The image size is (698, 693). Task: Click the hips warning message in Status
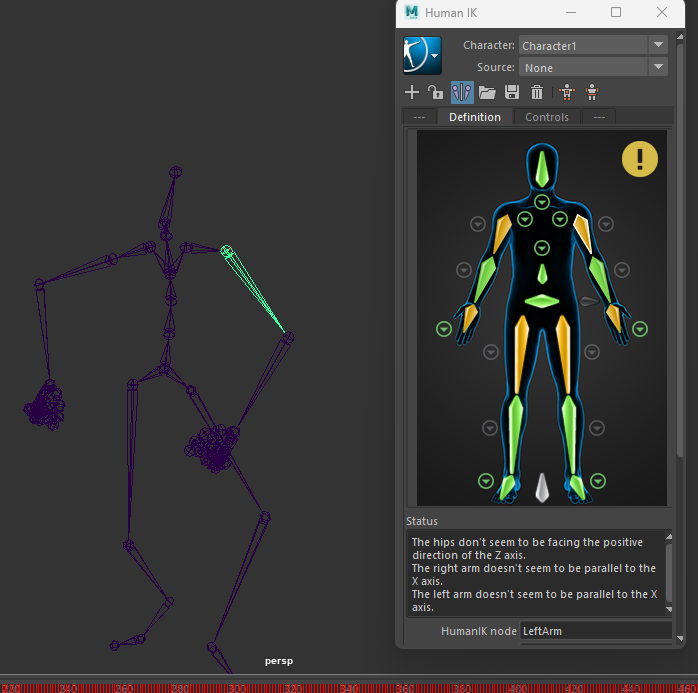(527, 548)
